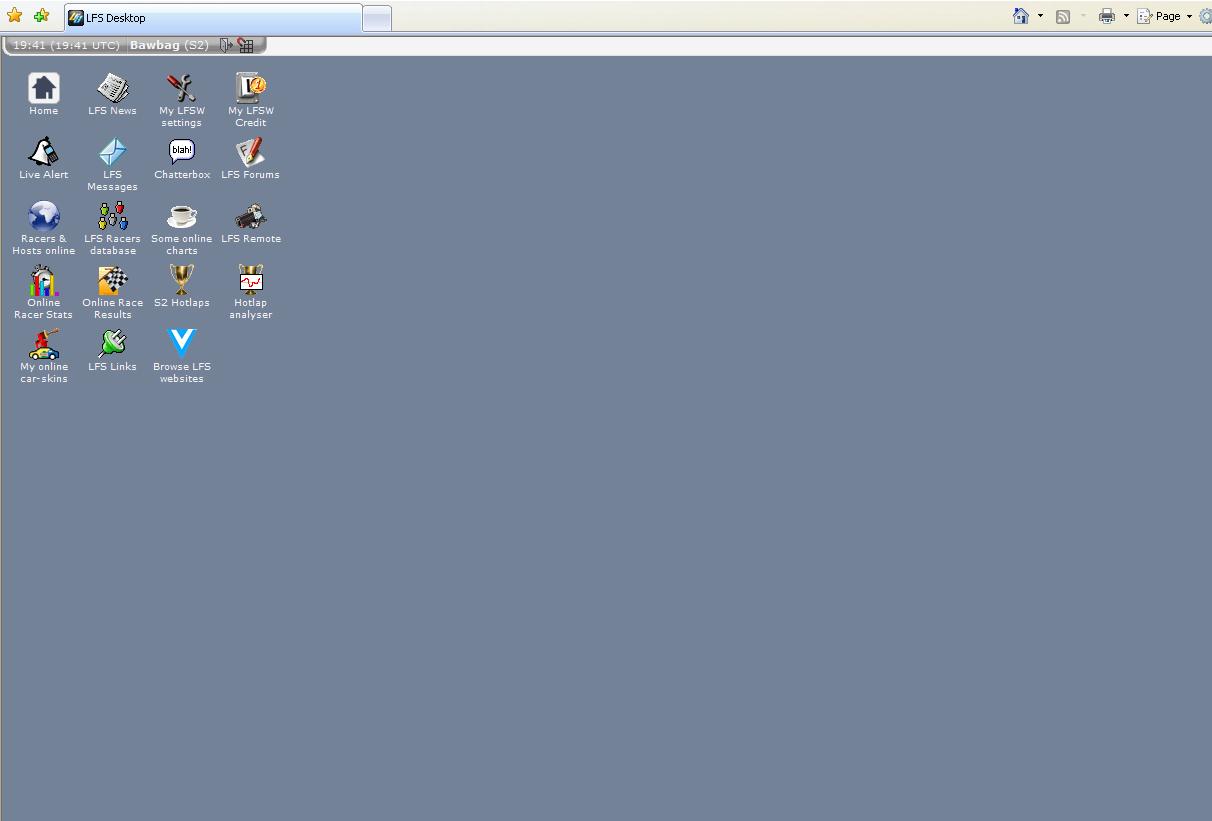Expand the Print dropdown arrow

tap(1126, 16)
